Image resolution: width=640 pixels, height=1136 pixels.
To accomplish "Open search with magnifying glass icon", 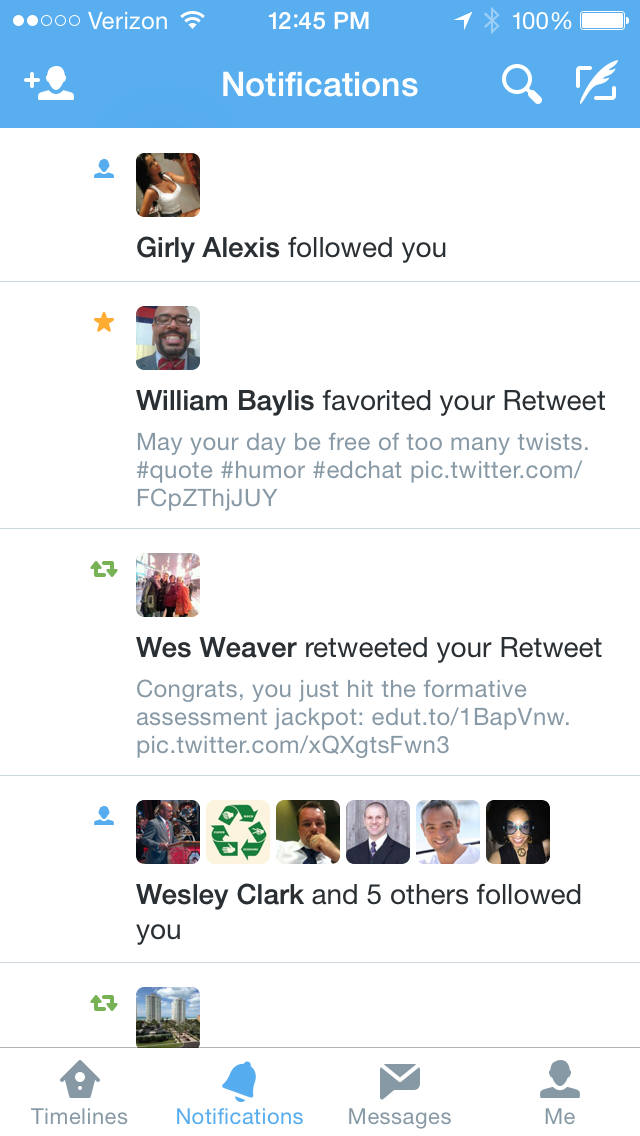I will click(x=522, y=84).
